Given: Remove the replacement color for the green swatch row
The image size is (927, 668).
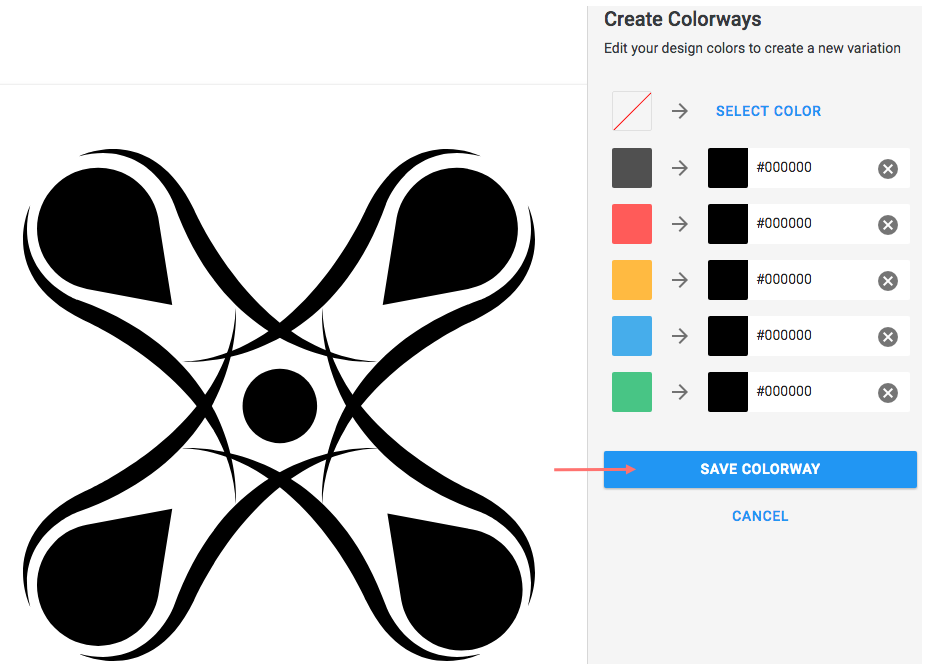Looking at the screenshot, I should point(887,392).
